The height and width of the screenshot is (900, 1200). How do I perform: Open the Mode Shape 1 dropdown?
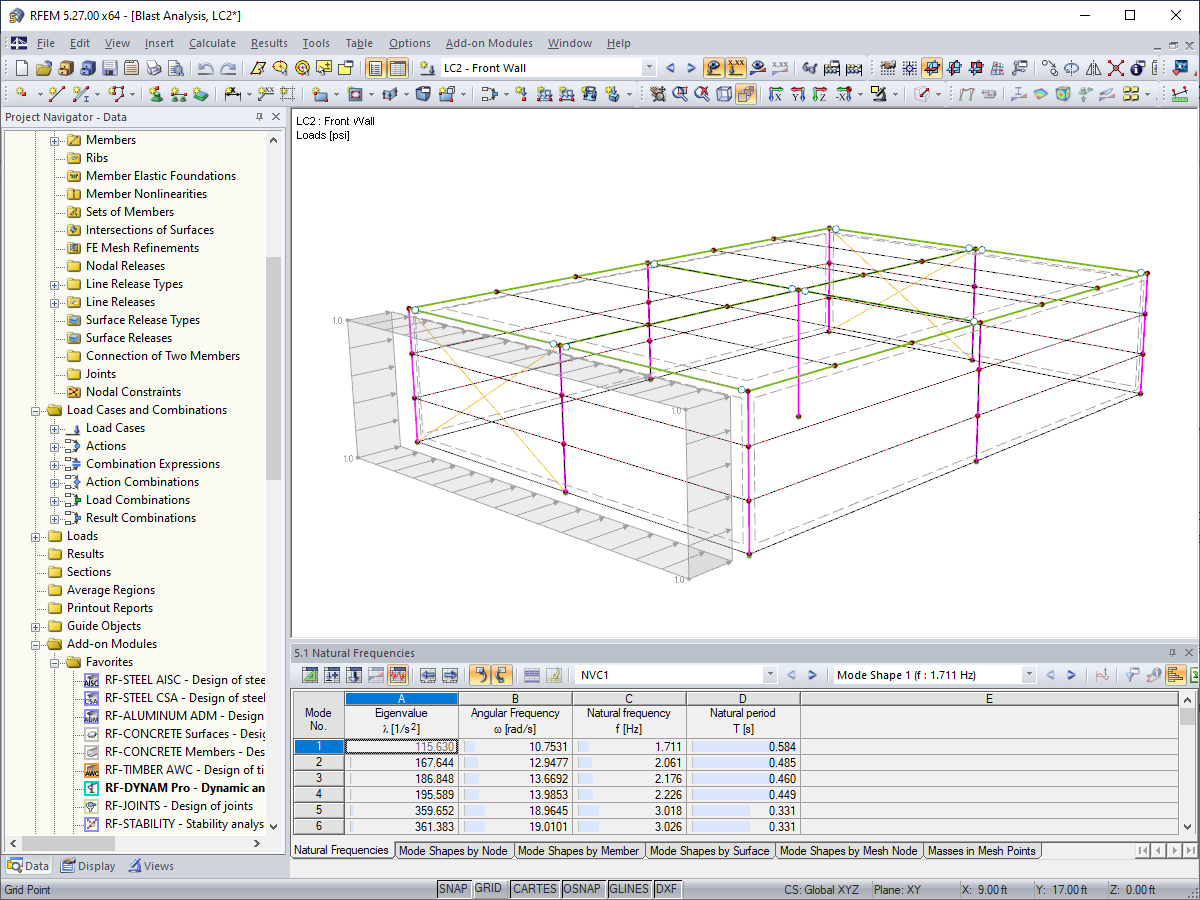1029,675
